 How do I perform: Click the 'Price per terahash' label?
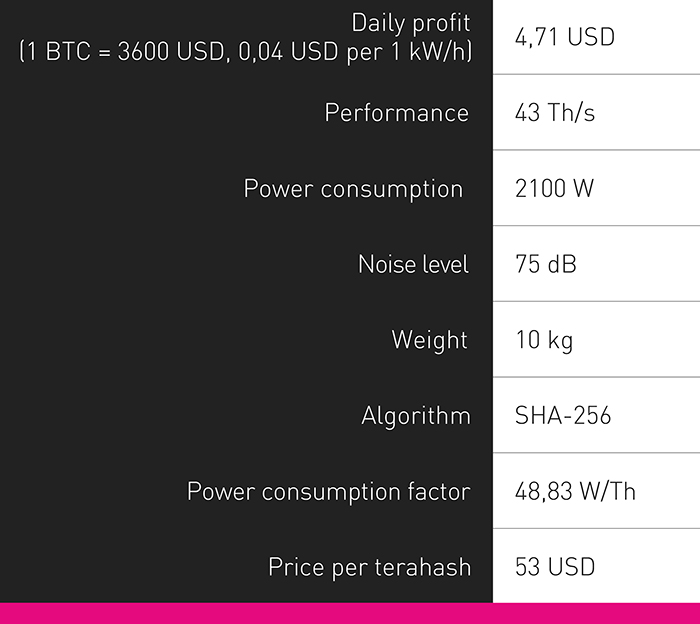369,567
